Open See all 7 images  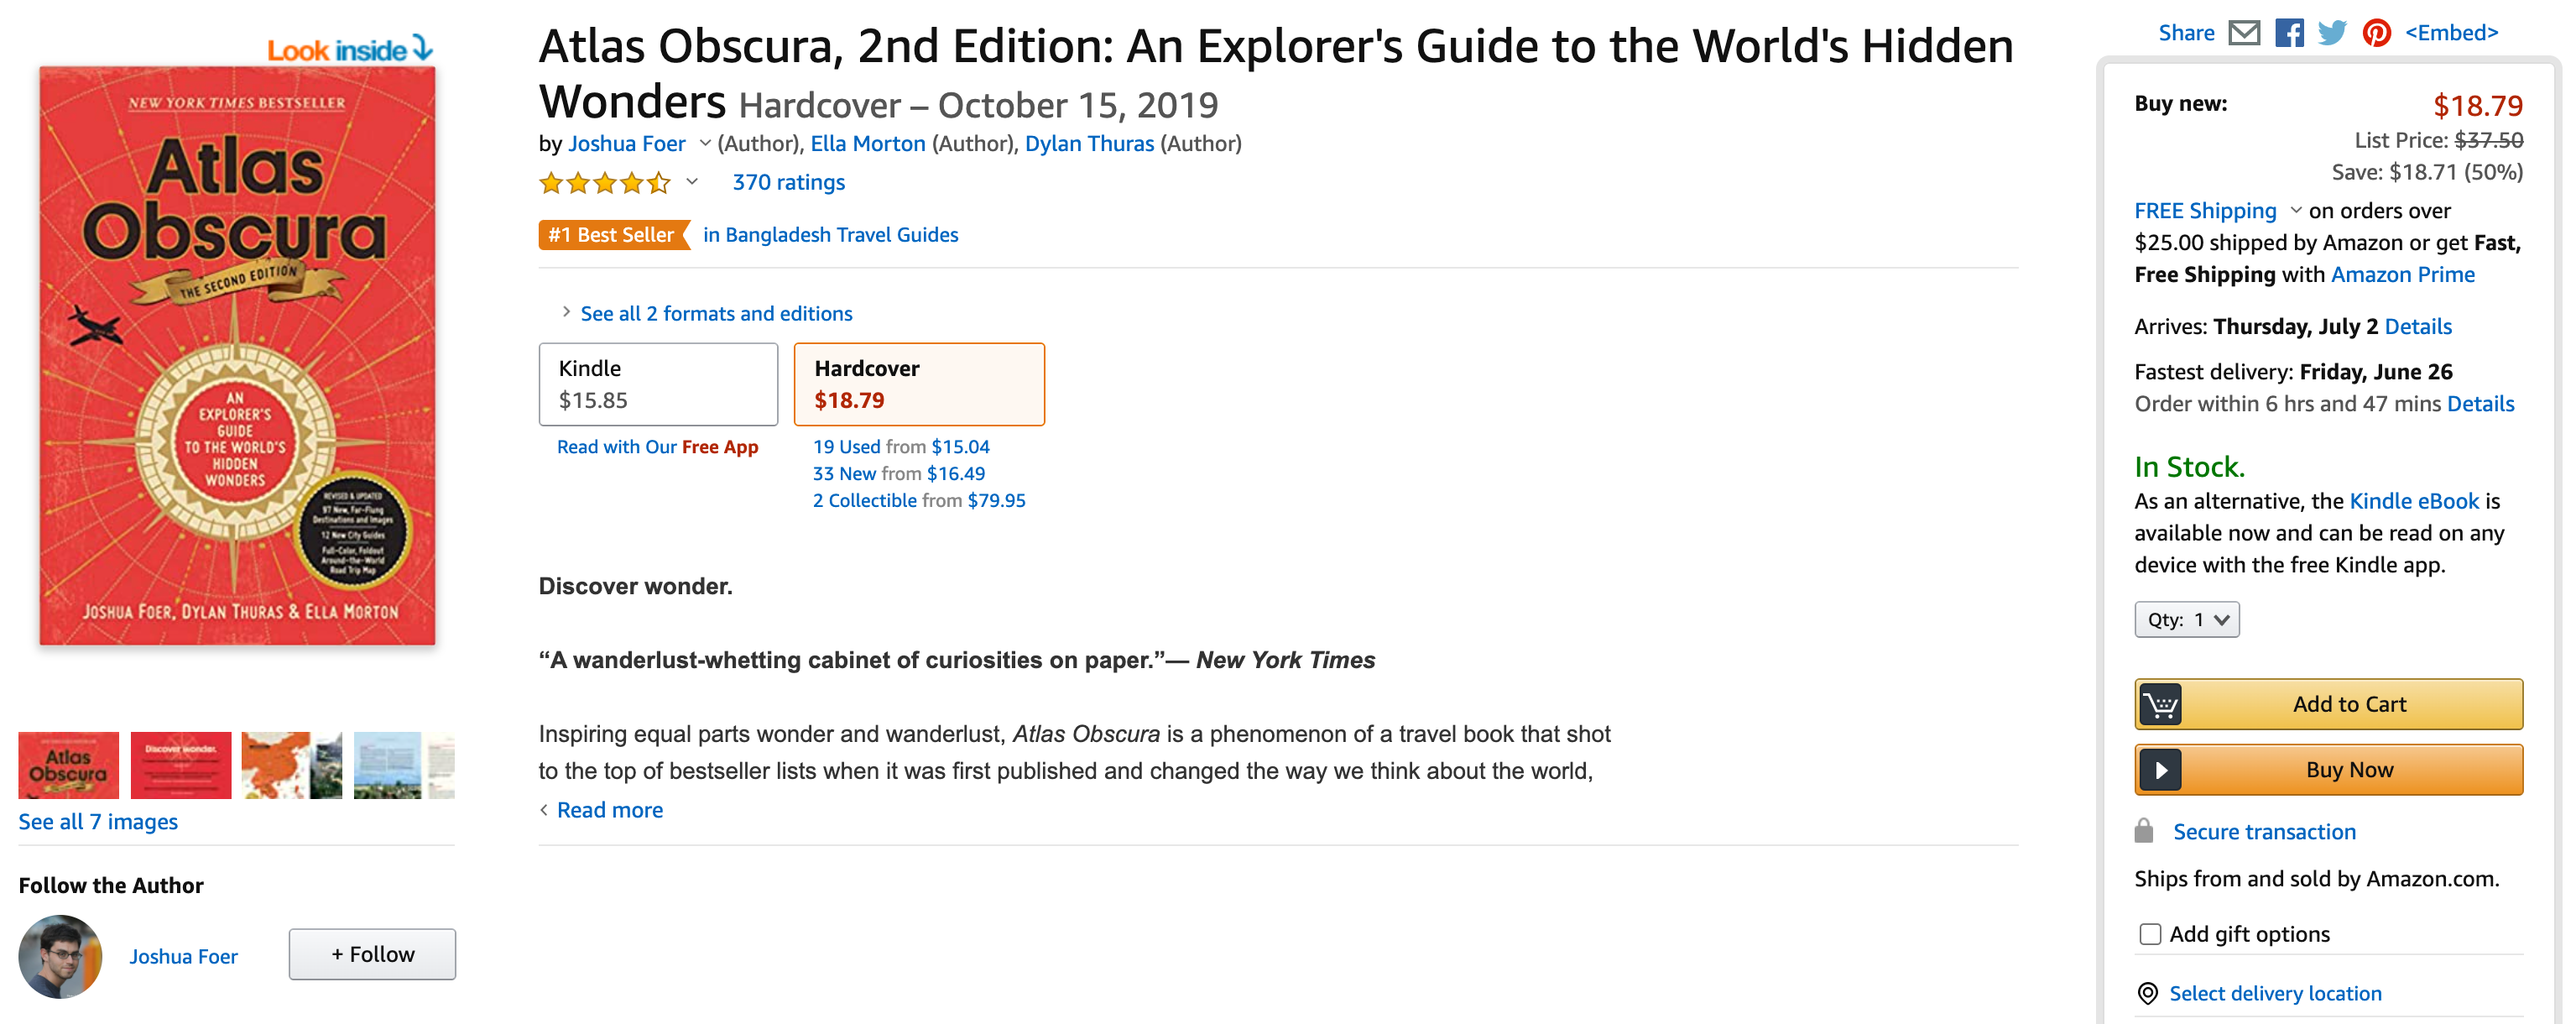pos(97,821)
